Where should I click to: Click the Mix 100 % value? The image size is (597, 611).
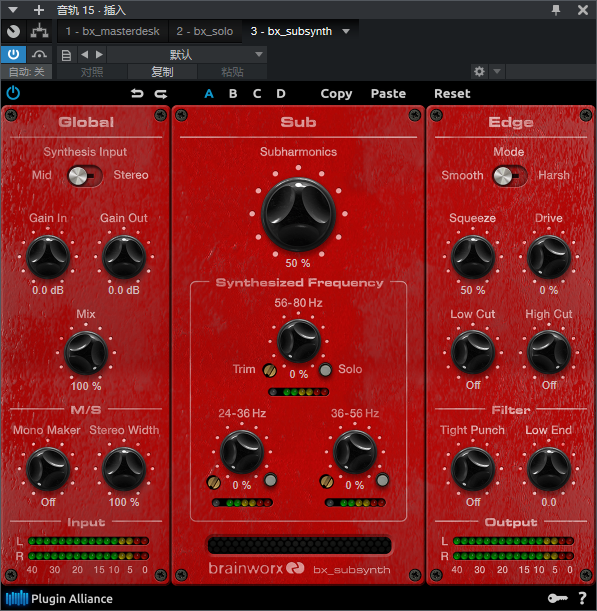coord(86,386)
